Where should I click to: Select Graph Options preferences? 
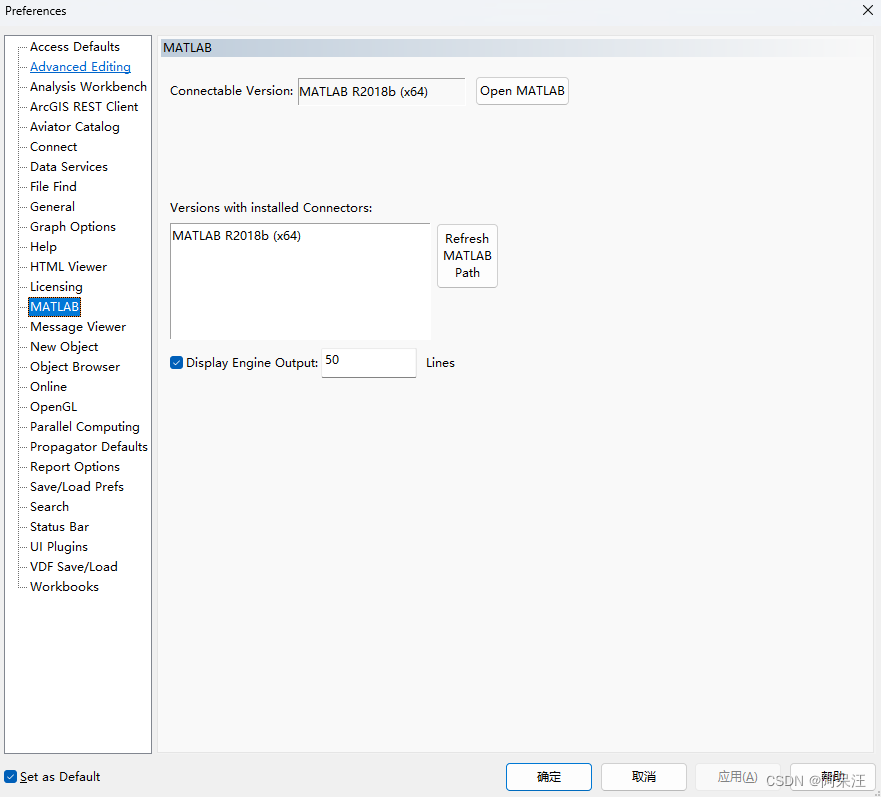click(x=73, y=227)
